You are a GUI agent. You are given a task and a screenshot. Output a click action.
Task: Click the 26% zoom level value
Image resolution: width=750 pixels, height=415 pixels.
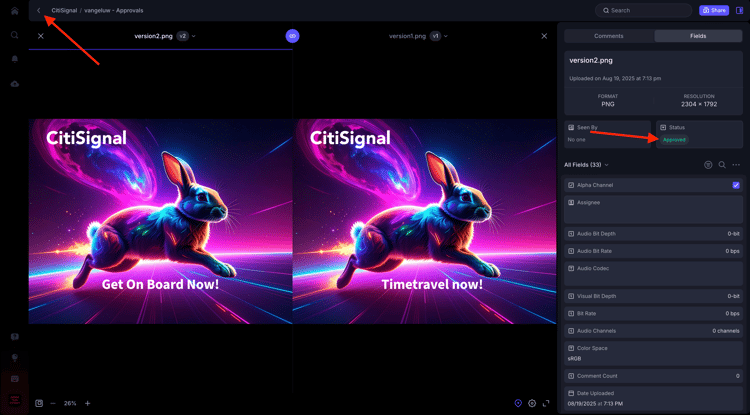[x=70, y=403]
